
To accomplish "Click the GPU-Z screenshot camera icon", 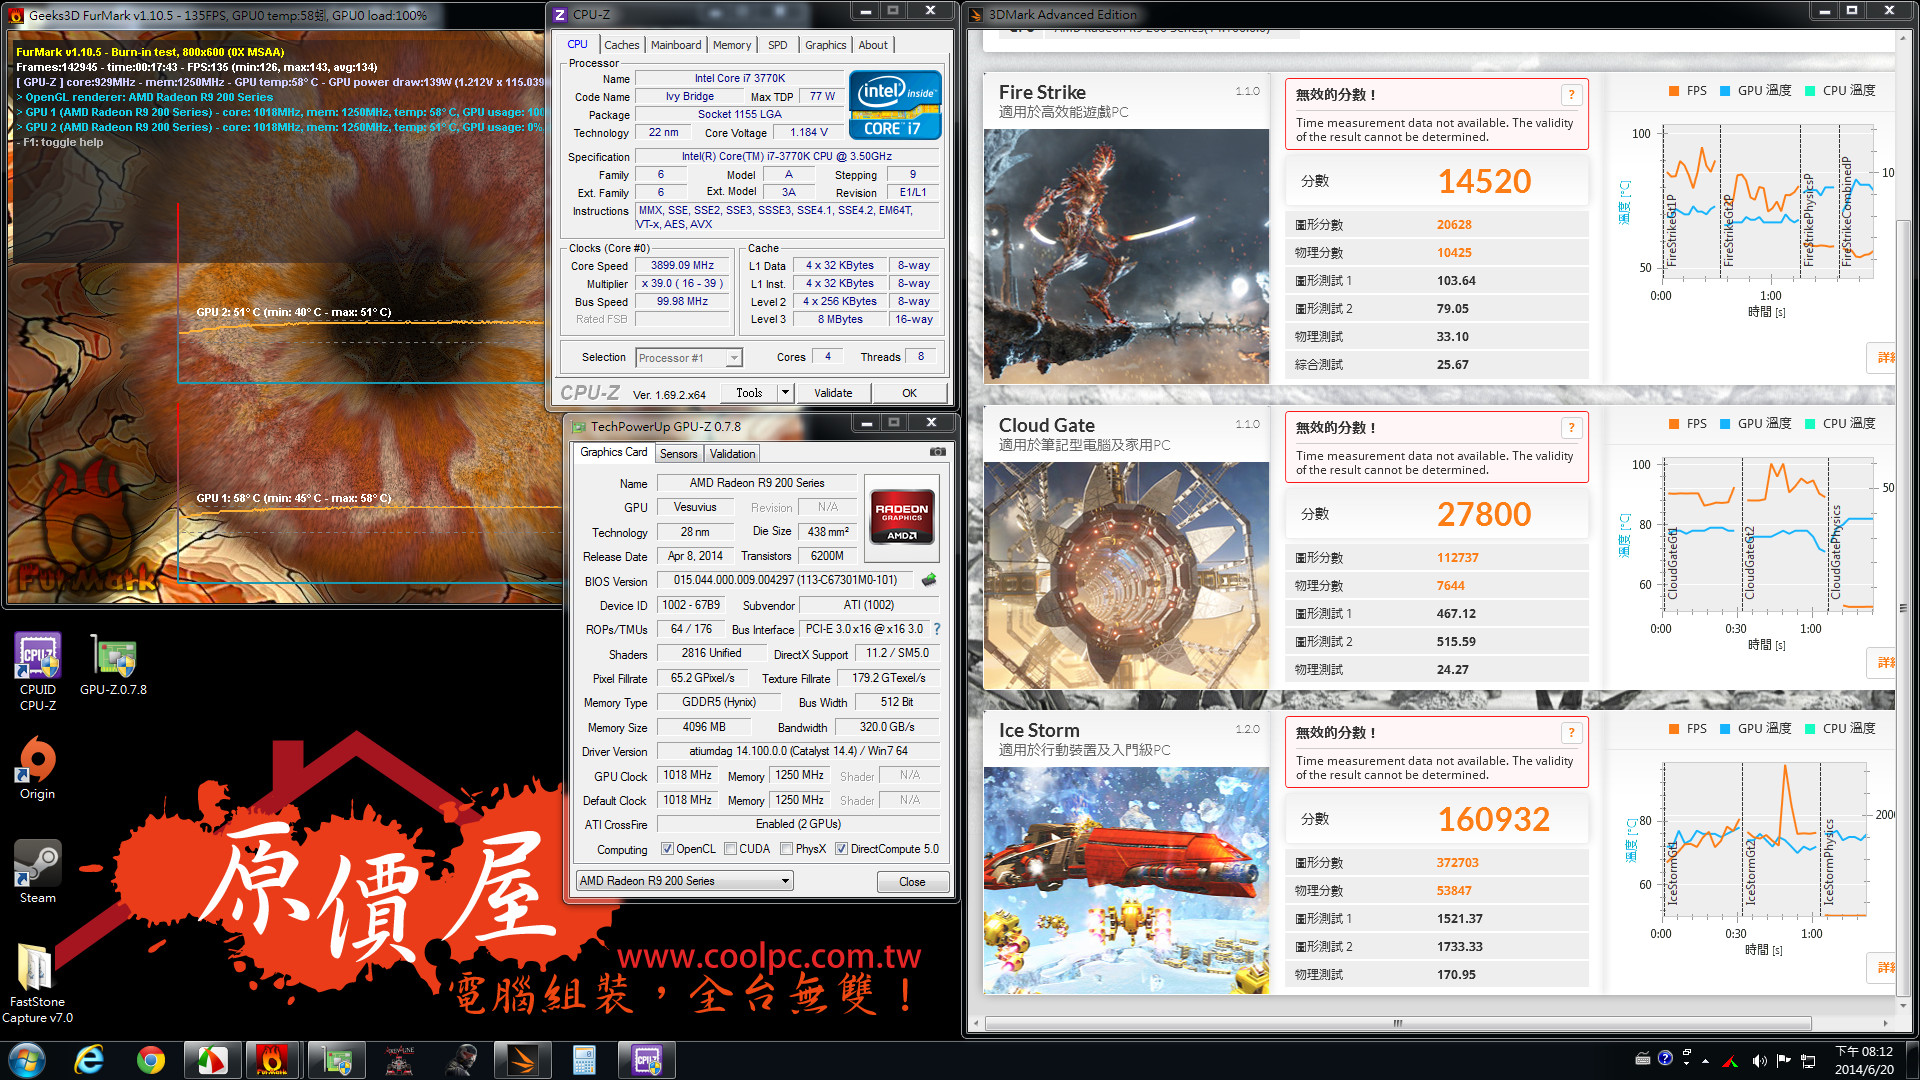I will 937,452.
